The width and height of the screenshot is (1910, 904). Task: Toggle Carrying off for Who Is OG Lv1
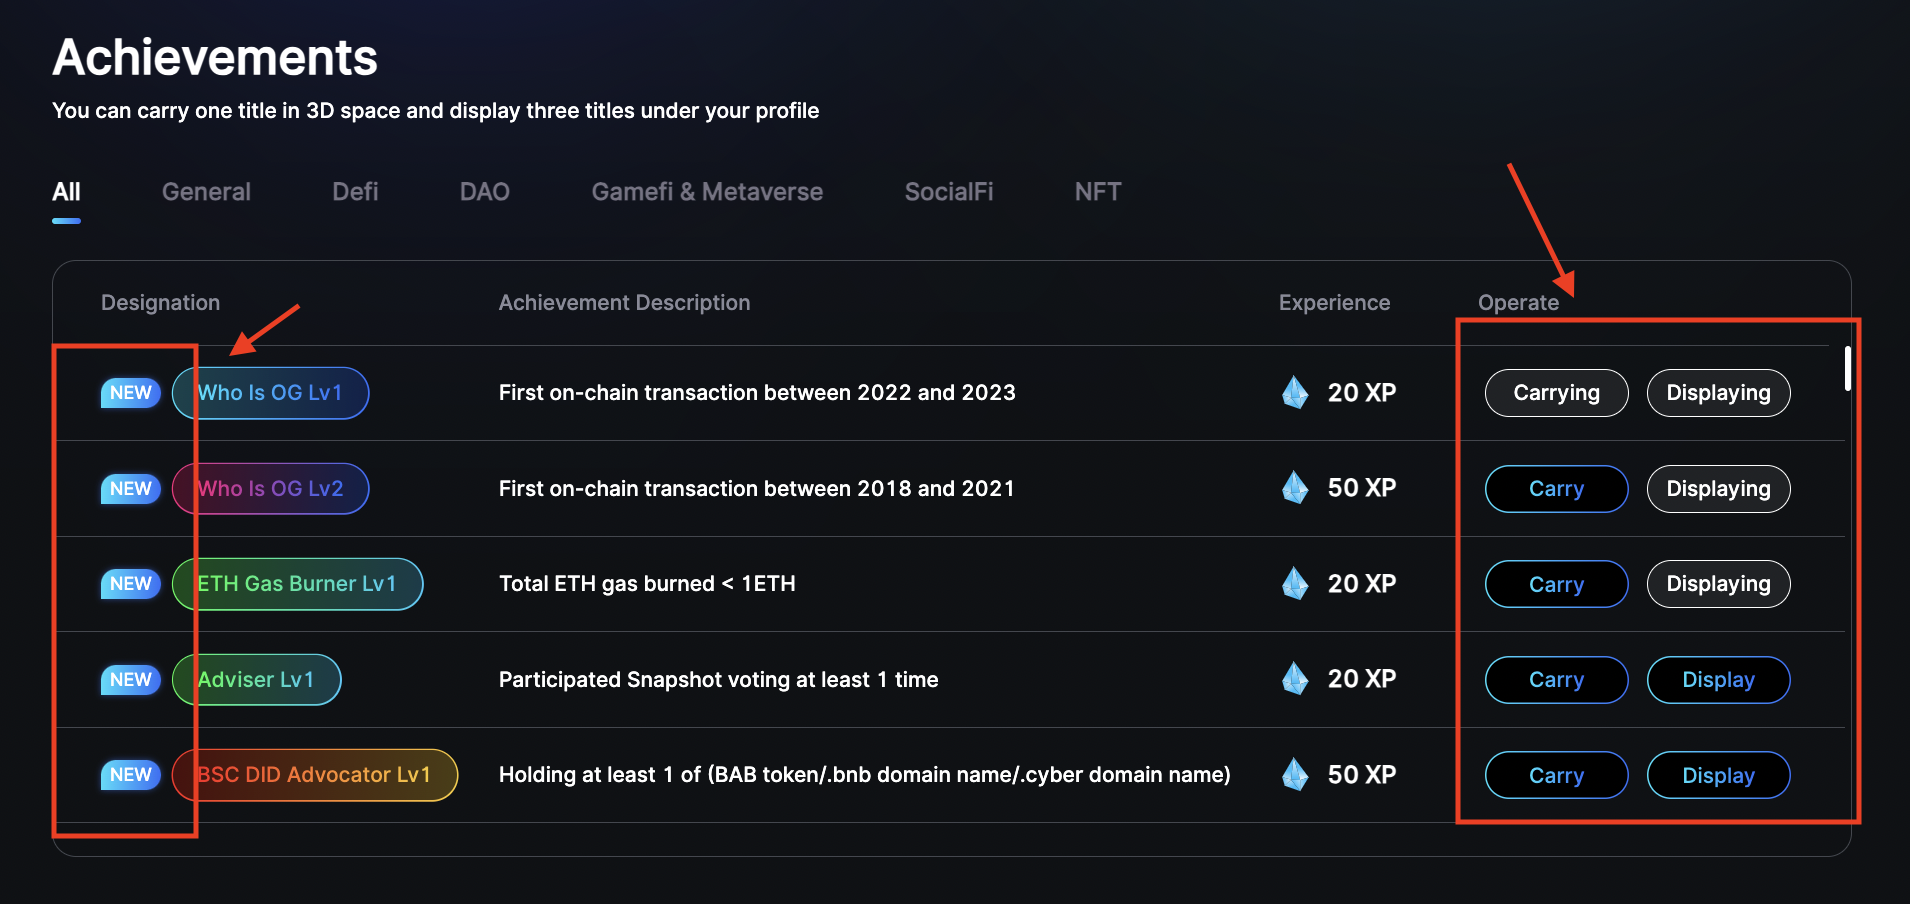[1556, 393]
